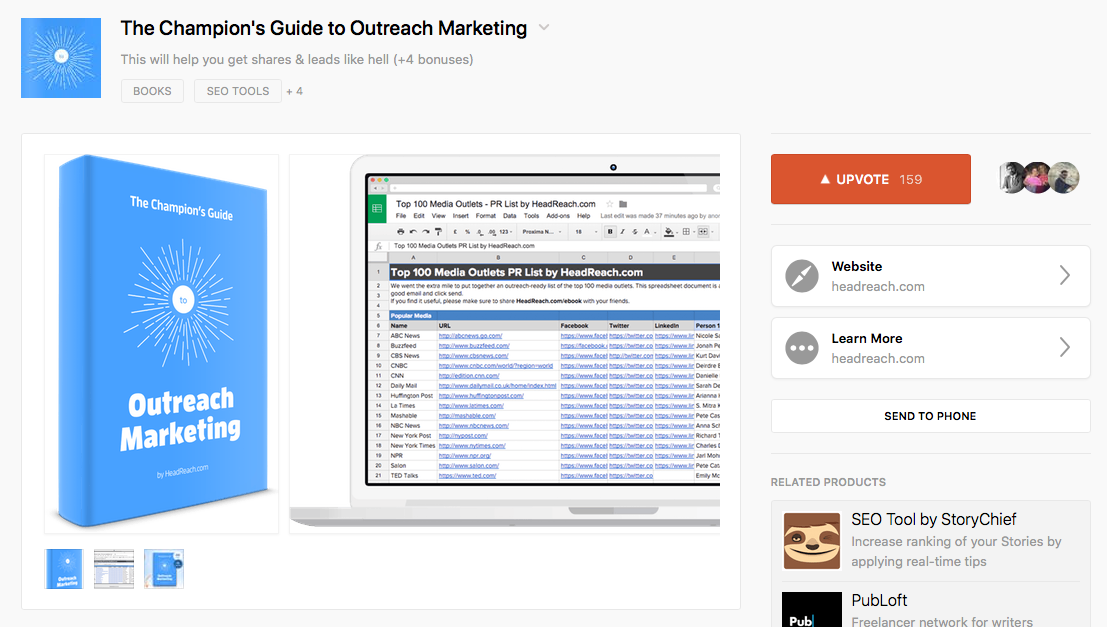Screen dimensions: 1107x627
Task: View the upvoter avatars
Action: [x=1039, y=178]
